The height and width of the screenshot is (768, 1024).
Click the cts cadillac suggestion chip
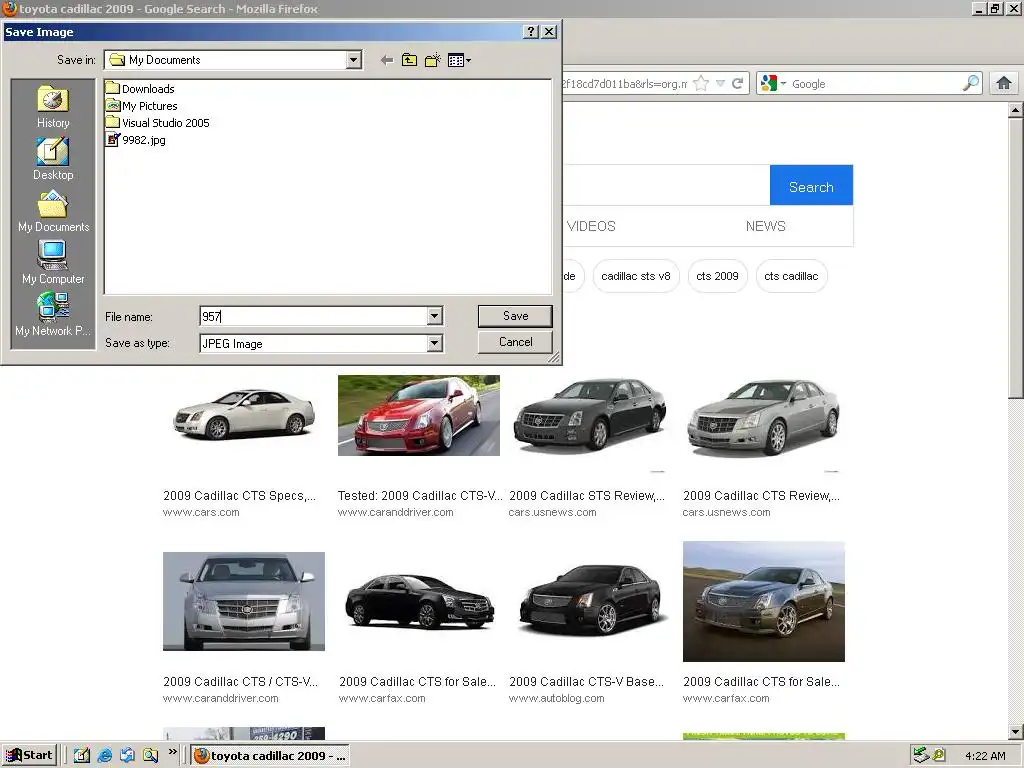click(x=791, y=276)
